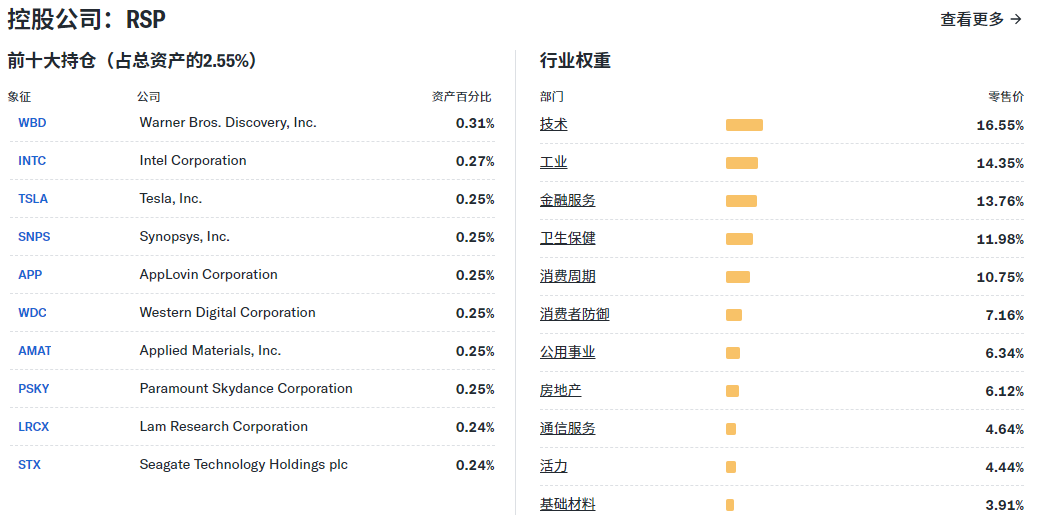
Task: Select the 卫生保健 sector link
Action: coord(567,238)
